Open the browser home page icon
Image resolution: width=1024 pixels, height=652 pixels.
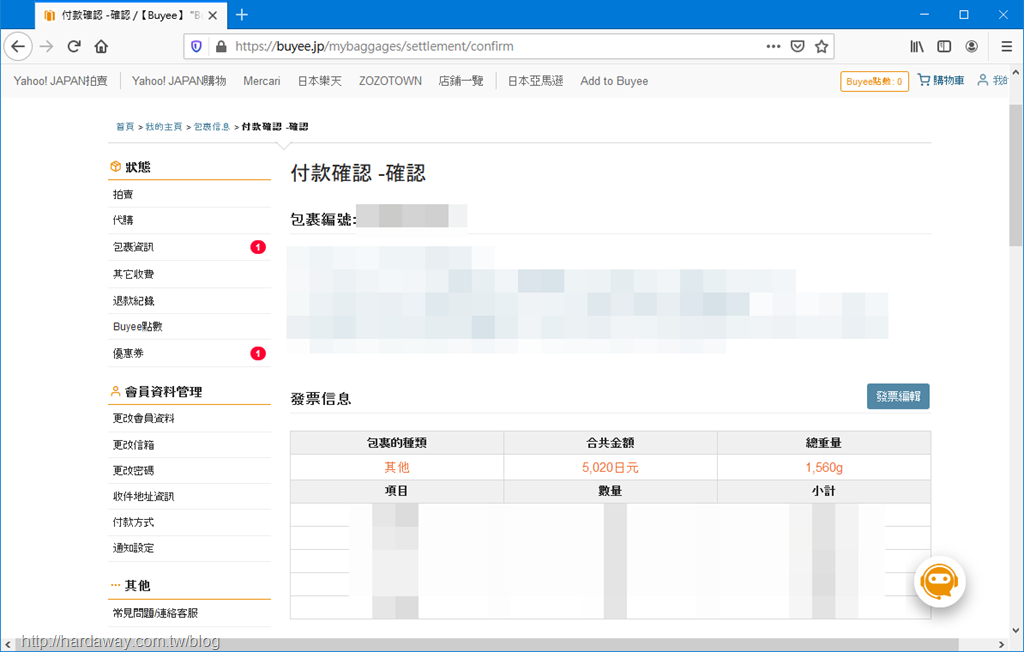[x=101, y=46]
